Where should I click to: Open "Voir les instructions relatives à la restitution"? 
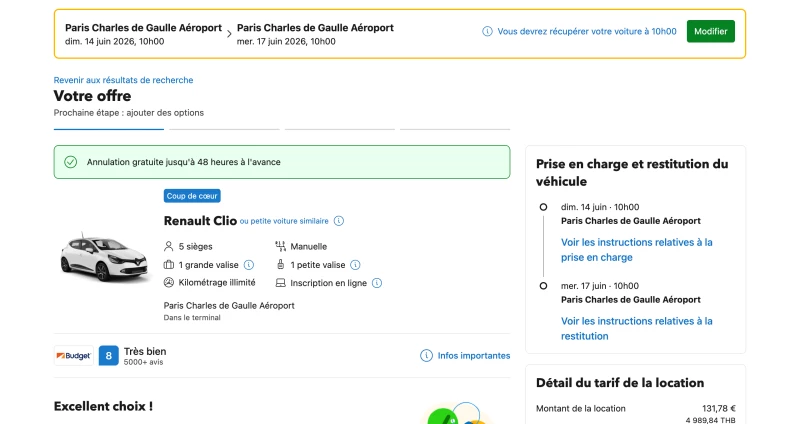tap(636, 329)
